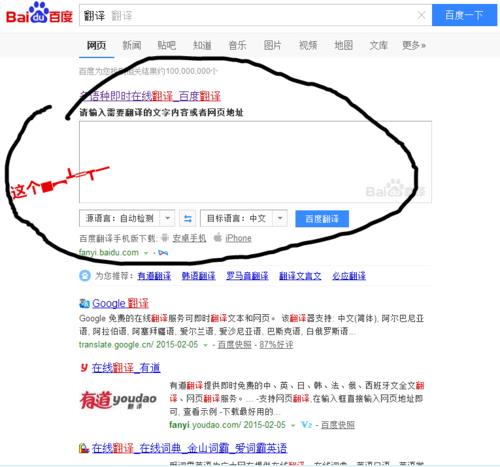Open the recommended 必应翻译 link
Screen dimensions: 500x467
349,276
